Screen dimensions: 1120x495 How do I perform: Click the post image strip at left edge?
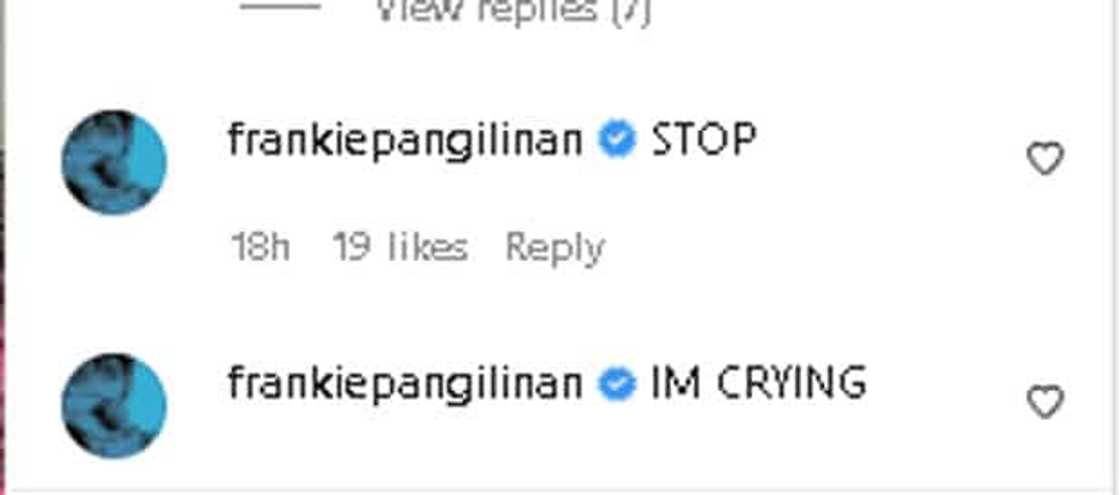[2, 247]
